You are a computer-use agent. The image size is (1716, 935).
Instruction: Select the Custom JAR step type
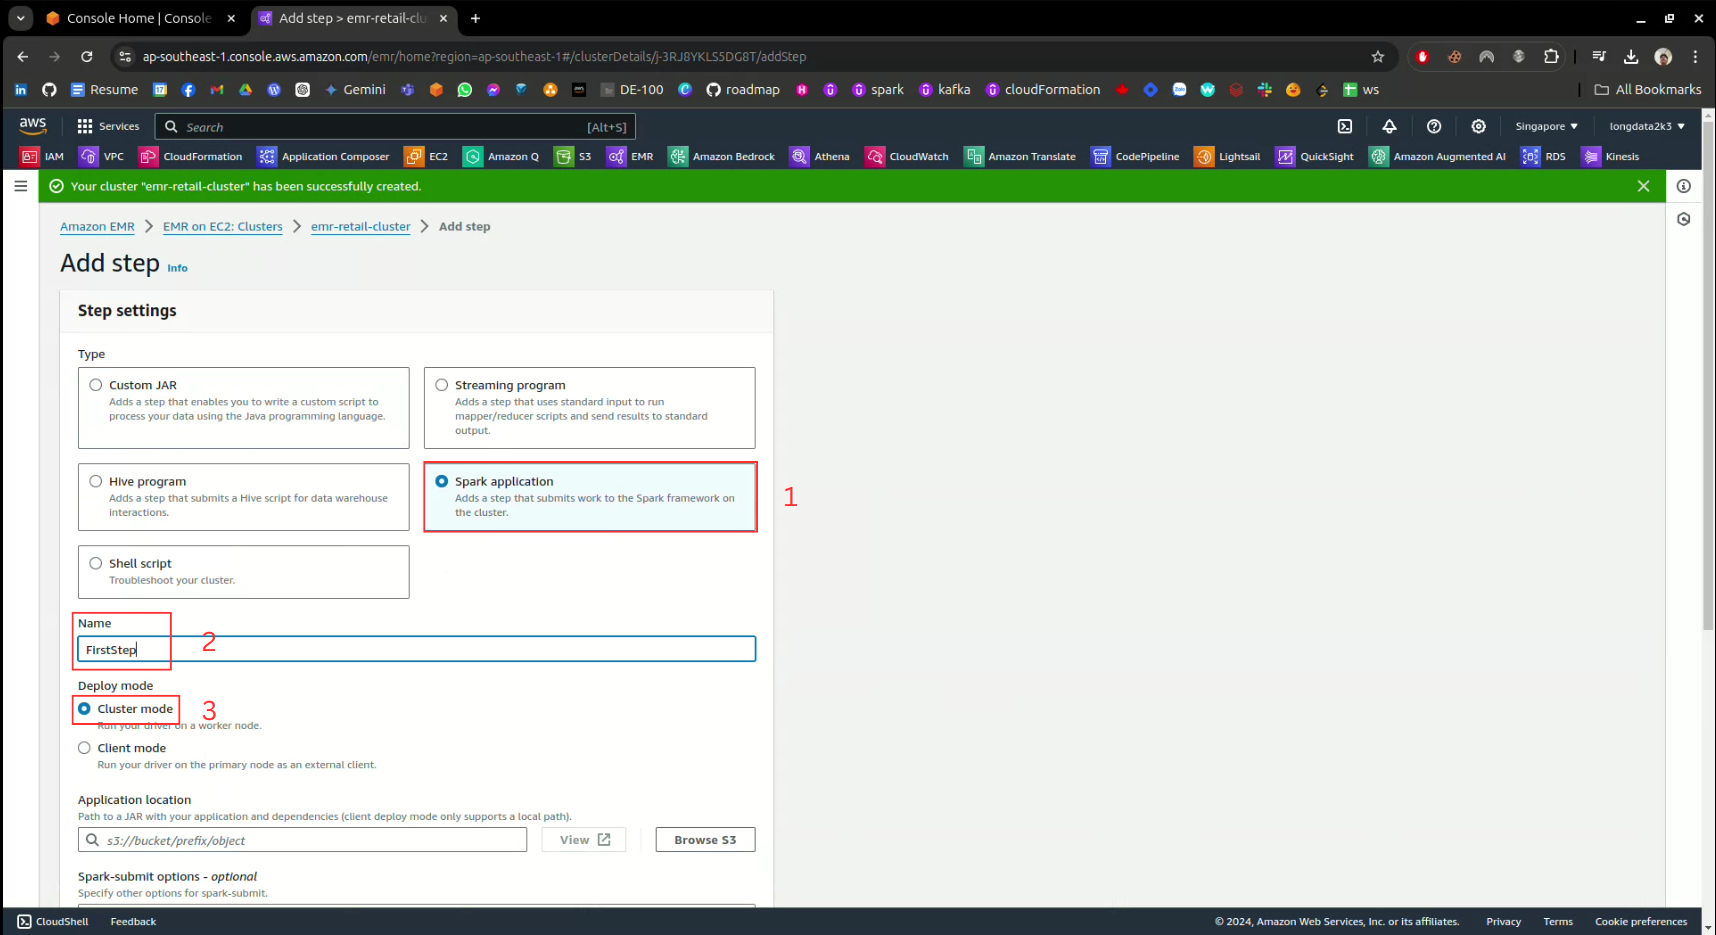[x=96, y=385]
